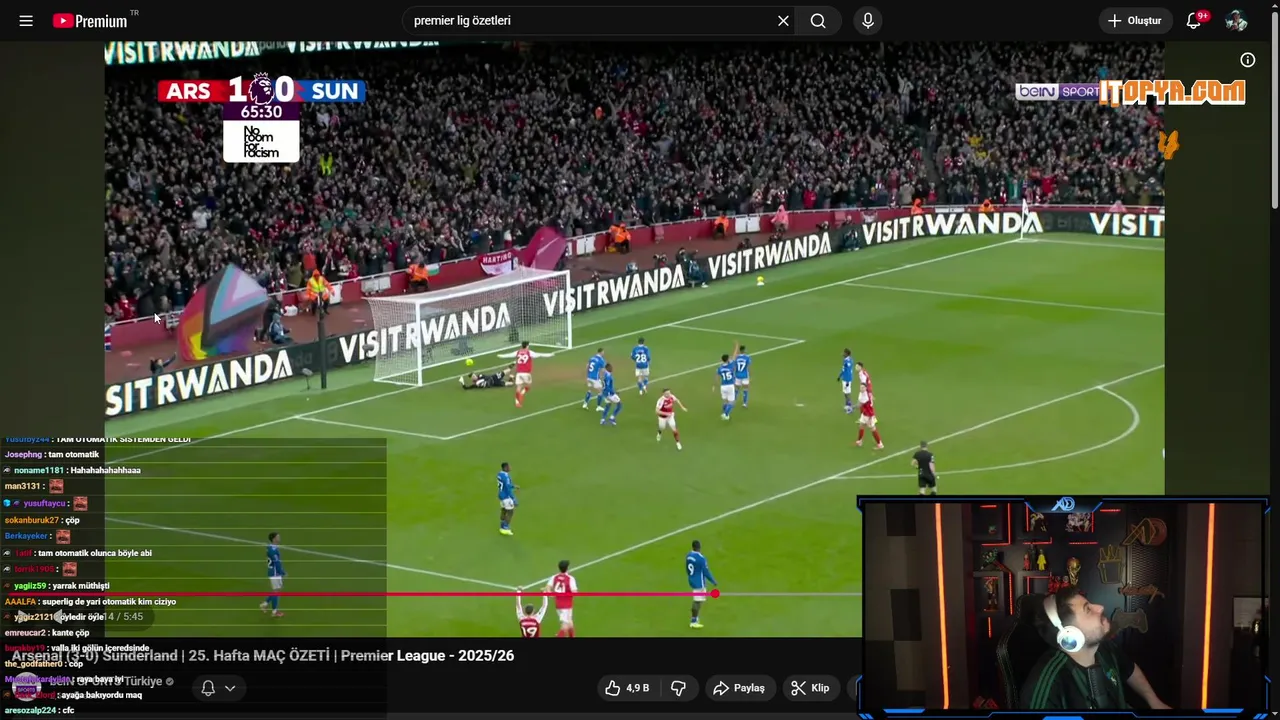The height and width of the screenshot is (720, 1280).
Task: Click the red progress bar scrubber handle
Action: tap(715, 594)
